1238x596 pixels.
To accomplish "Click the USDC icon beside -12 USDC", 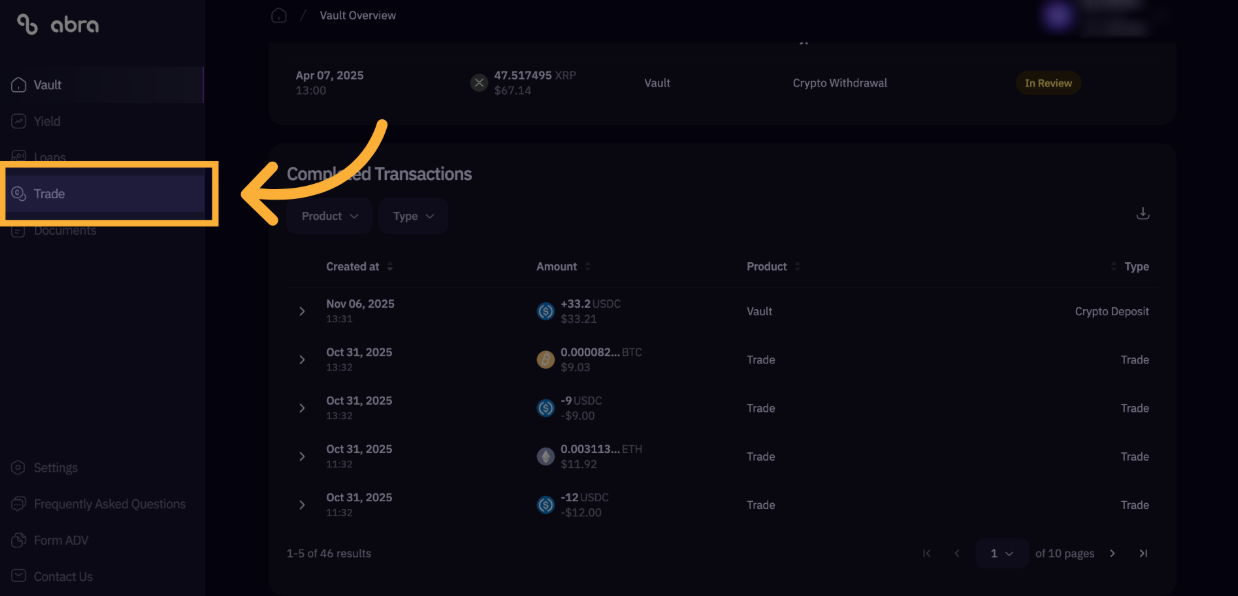I will pyautogui.click(x=545, y=505).
